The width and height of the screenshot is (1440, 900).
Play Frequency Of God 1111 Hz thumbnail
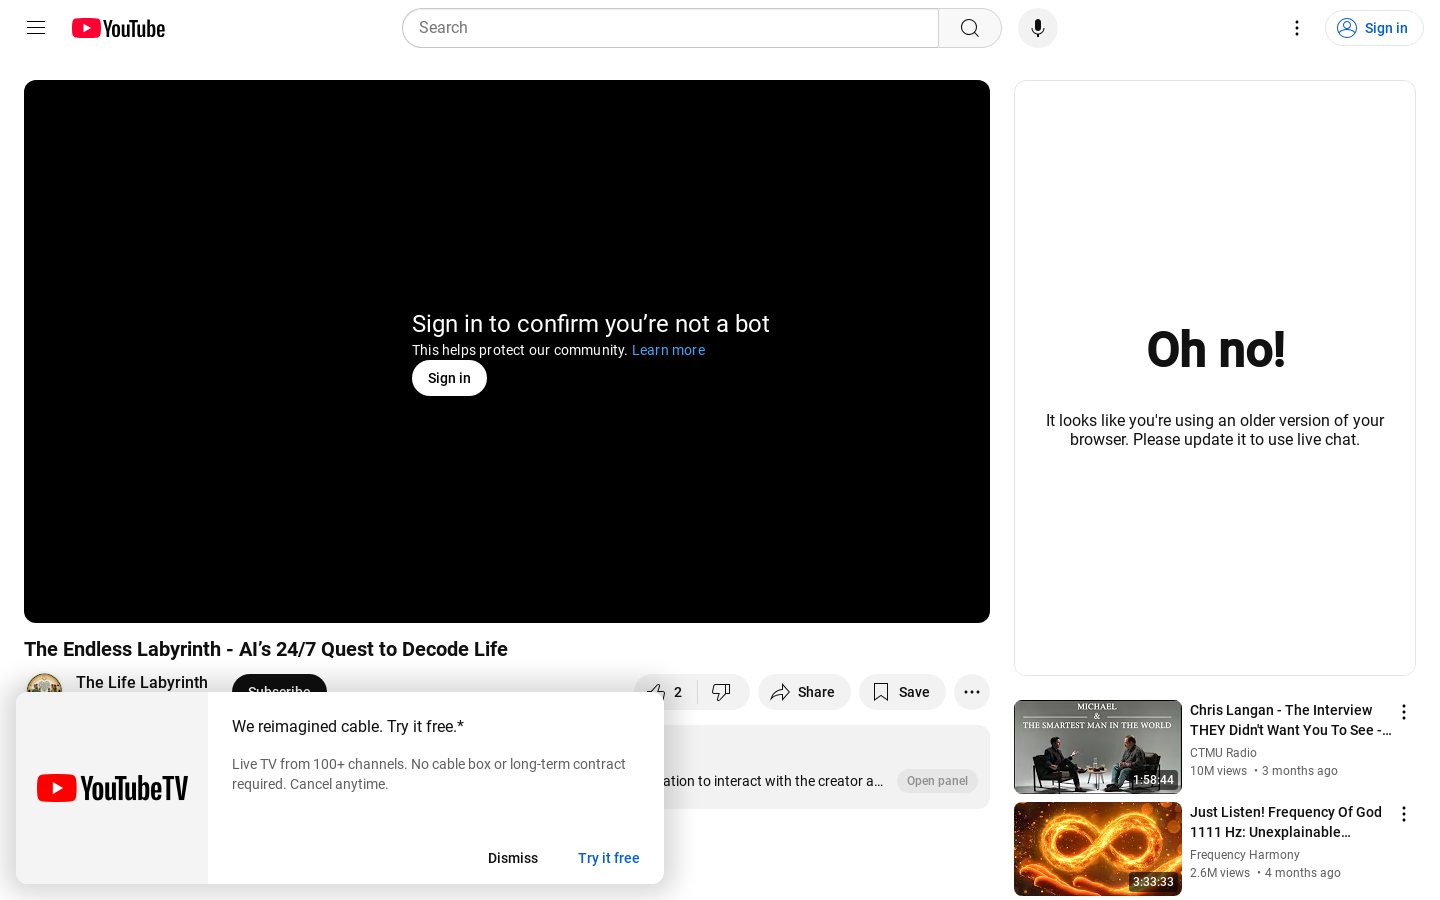point(1098,849)
